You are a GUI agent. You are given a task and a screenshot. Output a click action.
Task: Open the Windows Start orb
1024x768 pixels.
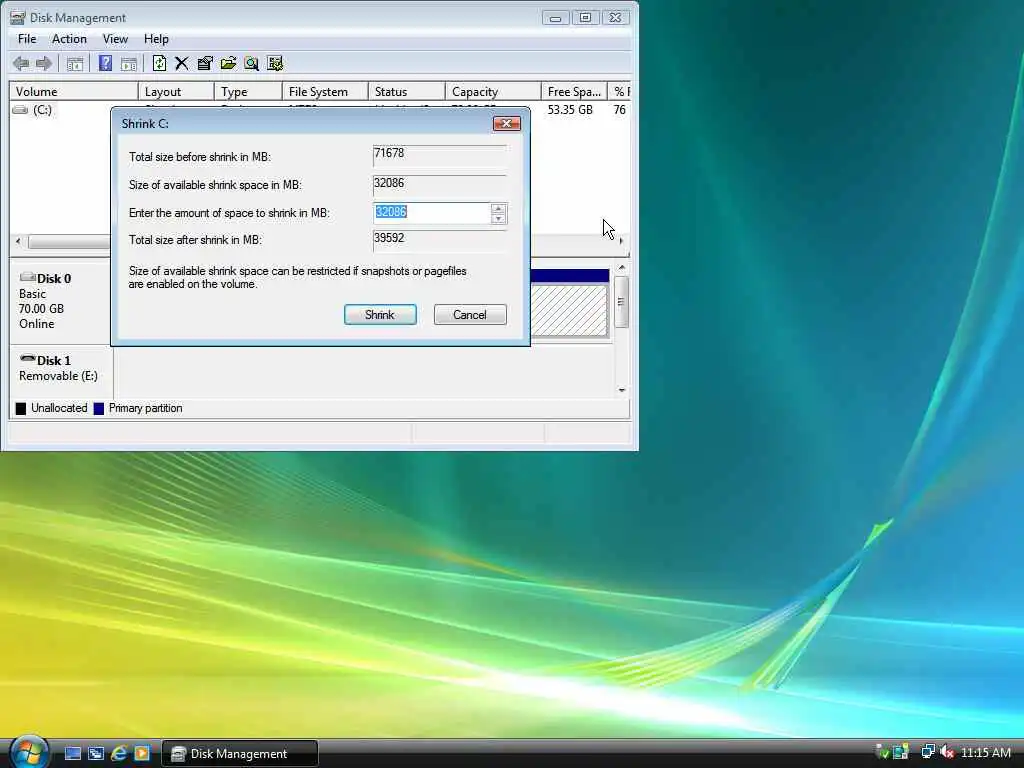click(x=28, y=751)
